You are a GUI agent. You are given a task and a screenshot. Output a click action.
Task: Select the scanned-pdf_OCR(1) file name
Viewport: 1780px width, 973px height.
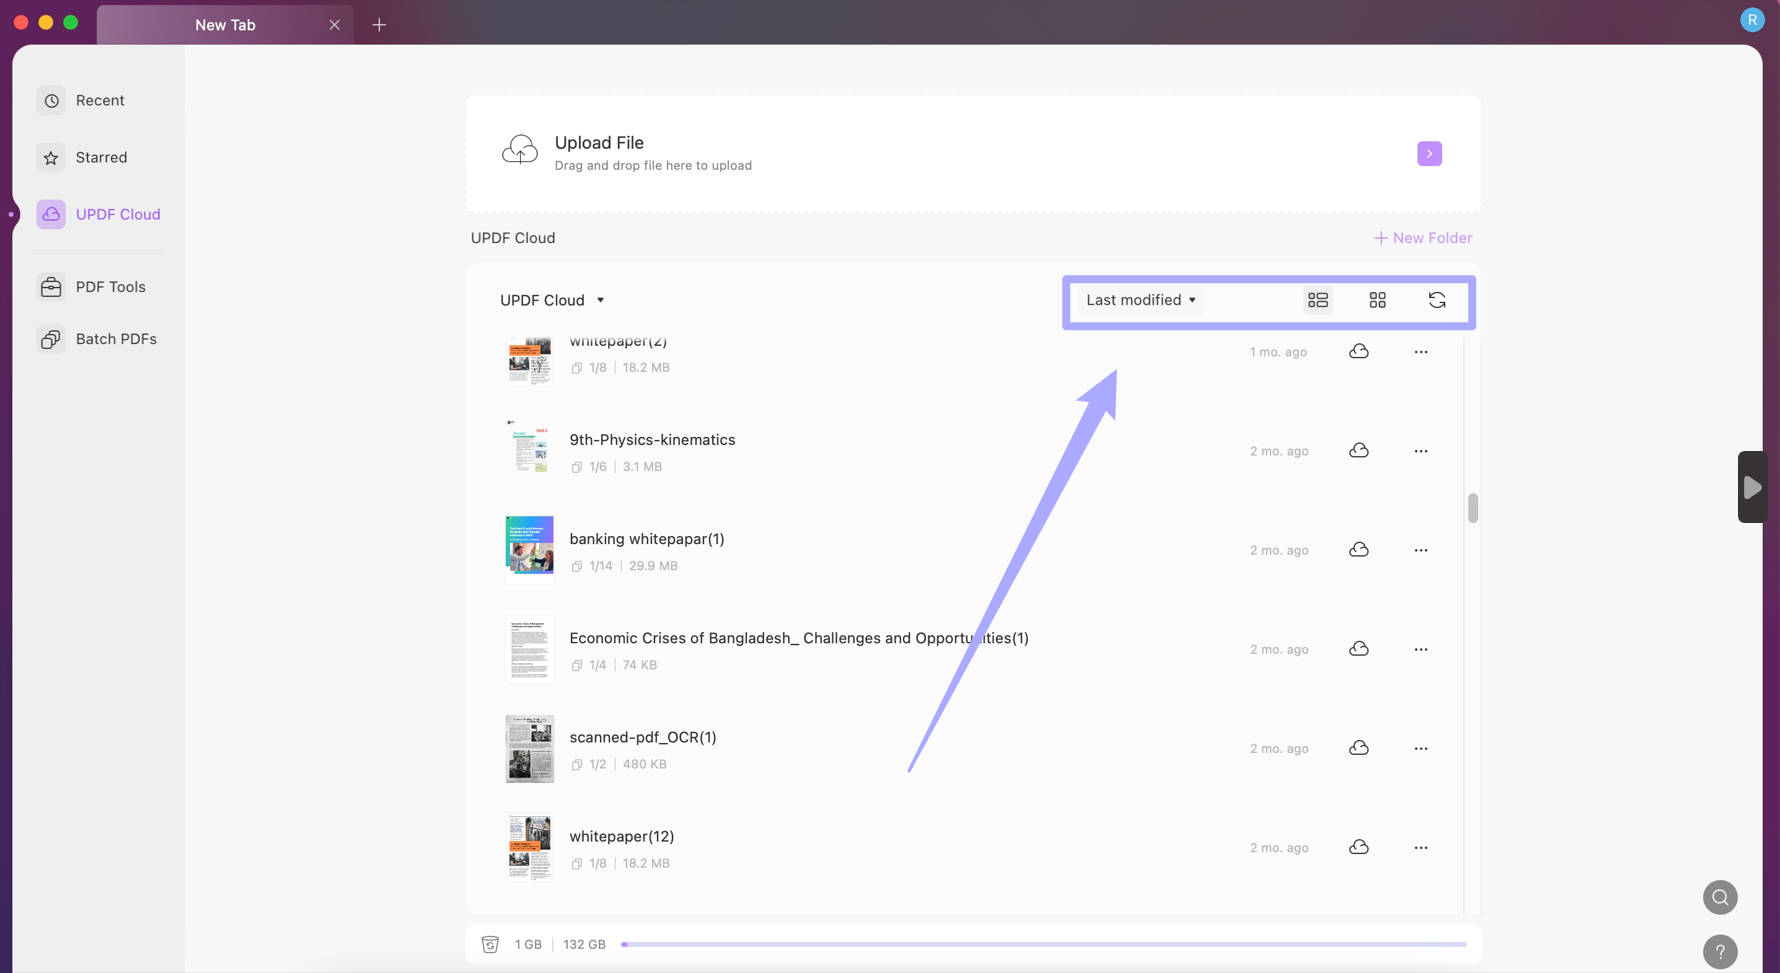click(643, 737)
